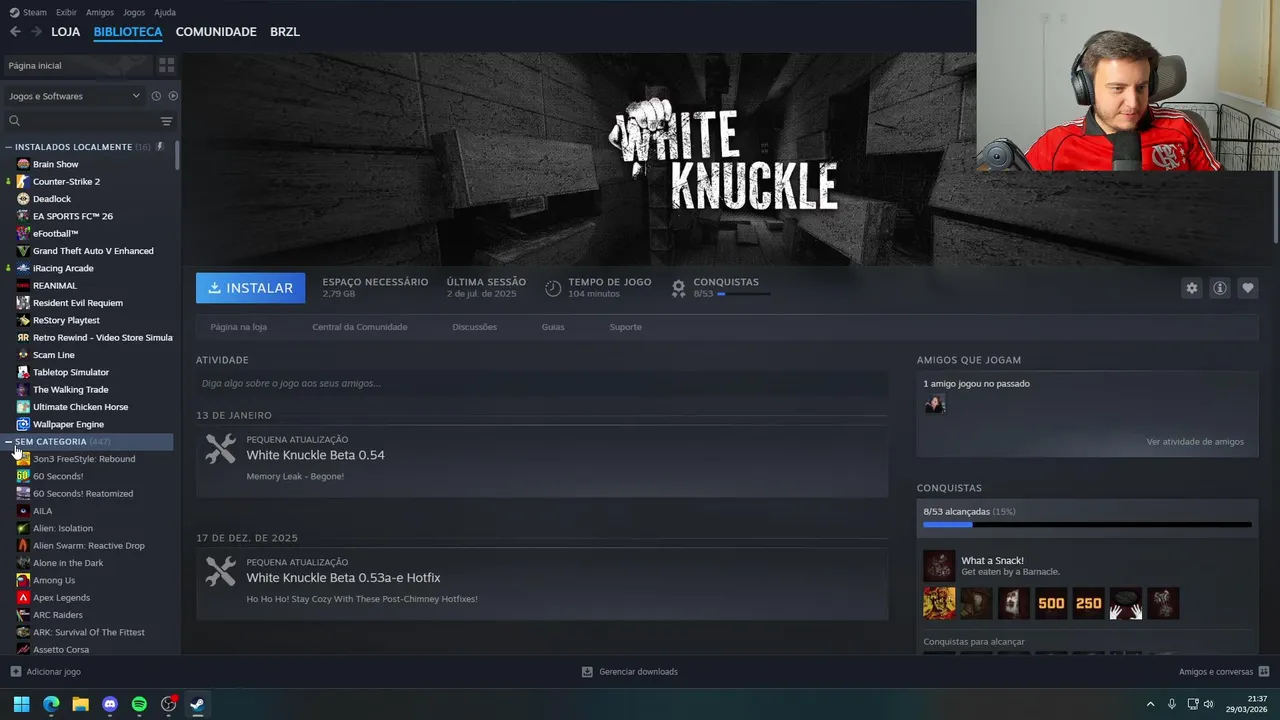This screenshot has height=720, width=1280.
Task: Go back with the left arrow
Action: [15, 32]
